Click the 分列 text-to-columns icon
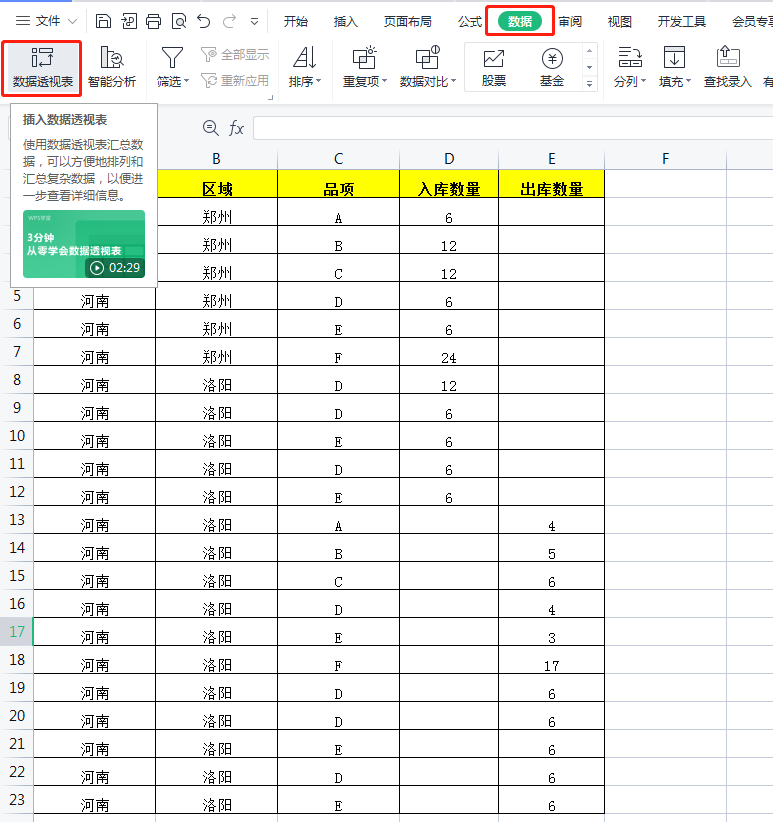 point(629,58)
